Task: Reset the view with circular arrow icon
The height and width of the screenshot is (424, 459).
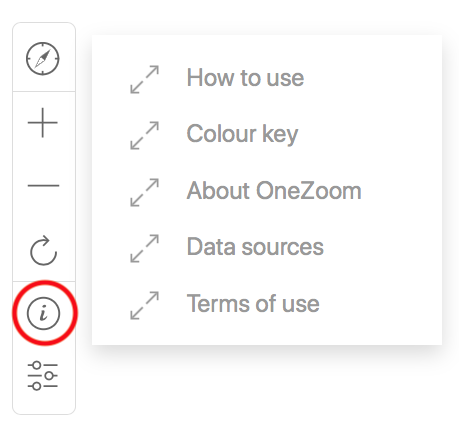Action: [x=43, y=251]
